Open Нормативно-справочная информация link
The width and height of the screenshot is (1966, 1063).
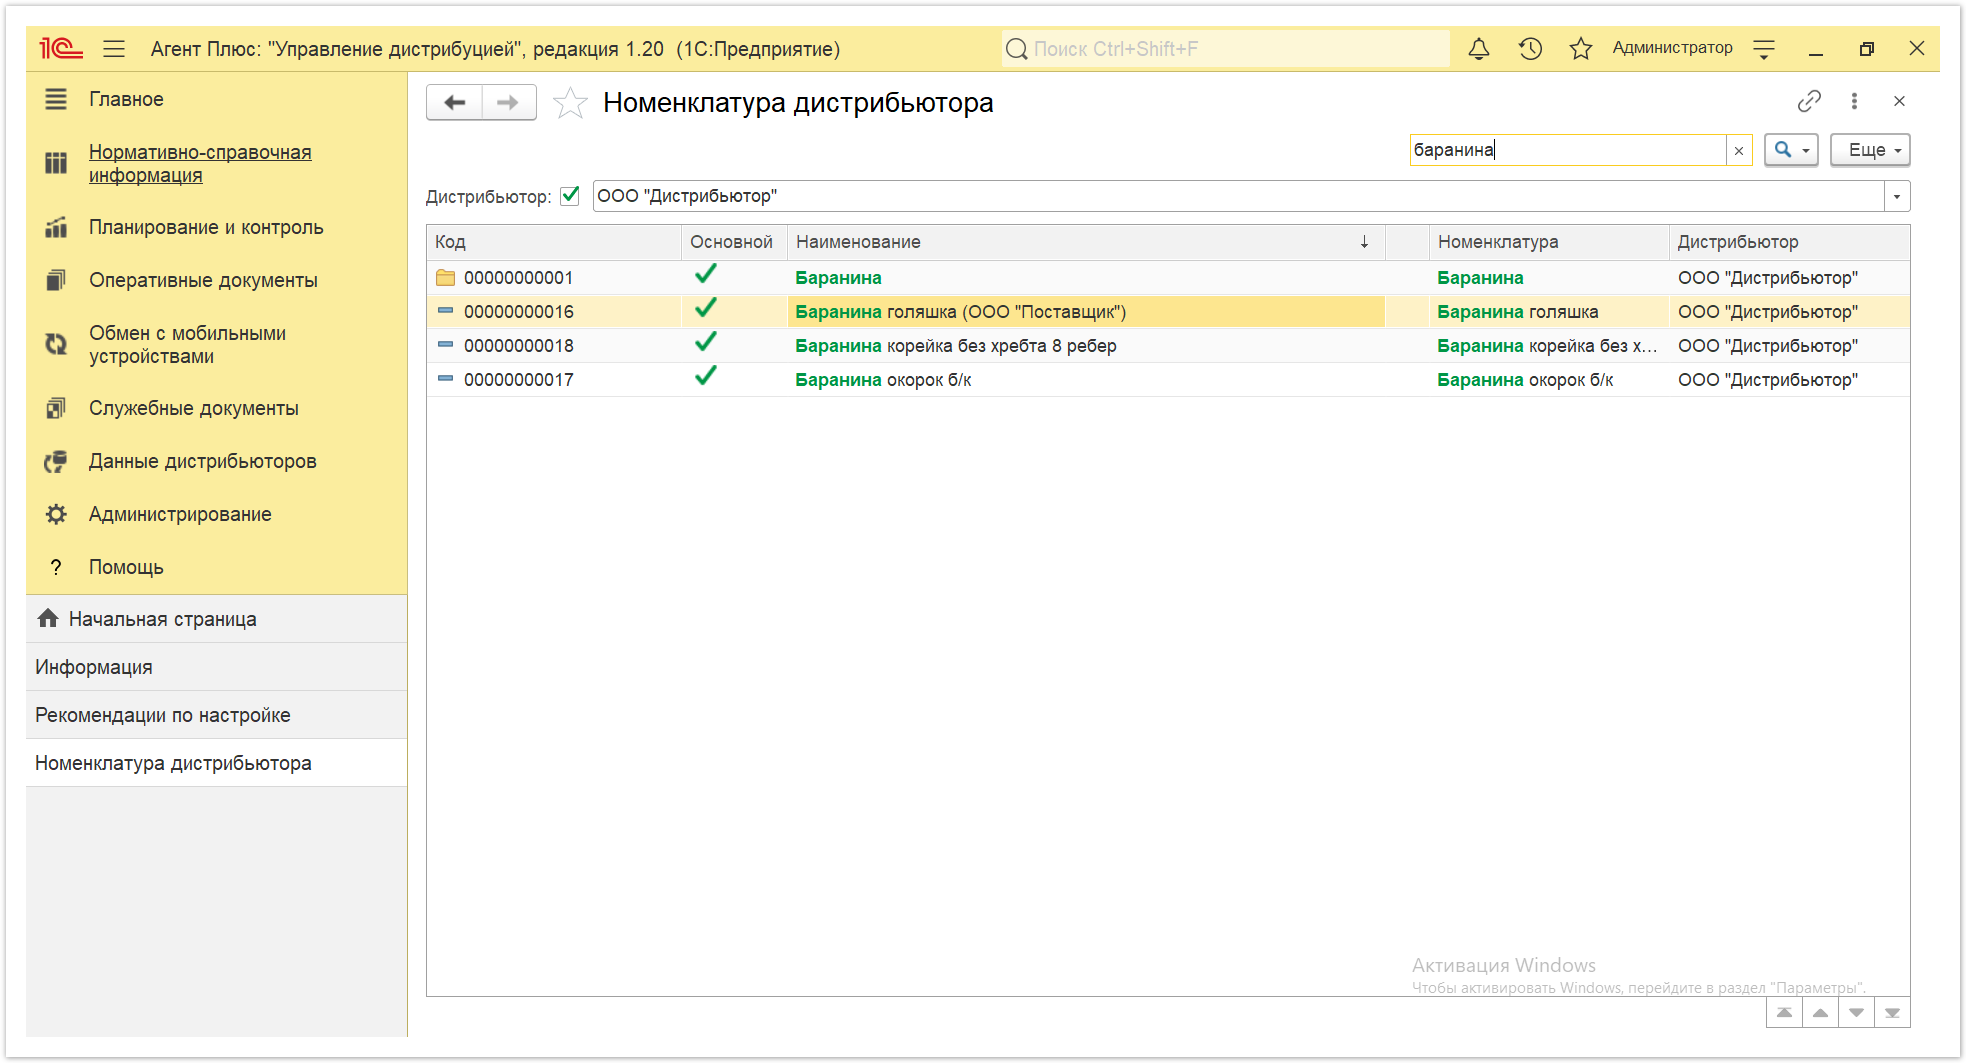click(200, 163)
